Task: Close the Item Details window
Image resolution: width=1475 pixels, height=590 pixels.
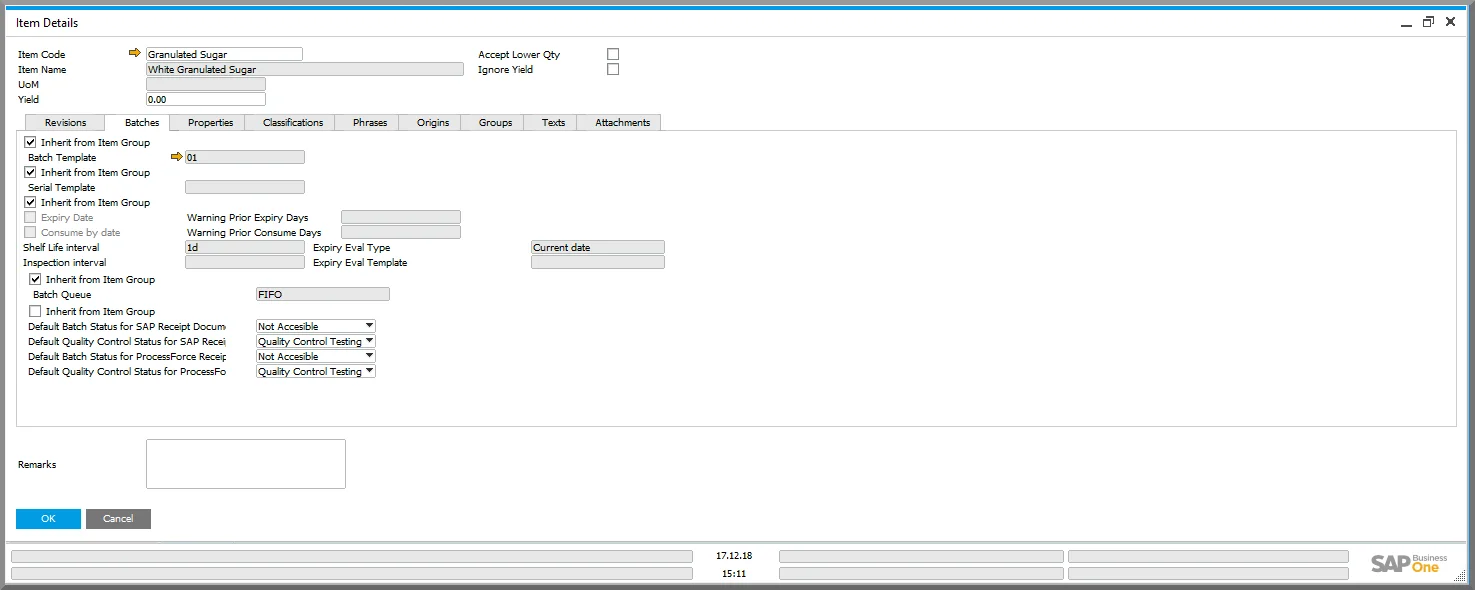Action: pos(1450,22)
